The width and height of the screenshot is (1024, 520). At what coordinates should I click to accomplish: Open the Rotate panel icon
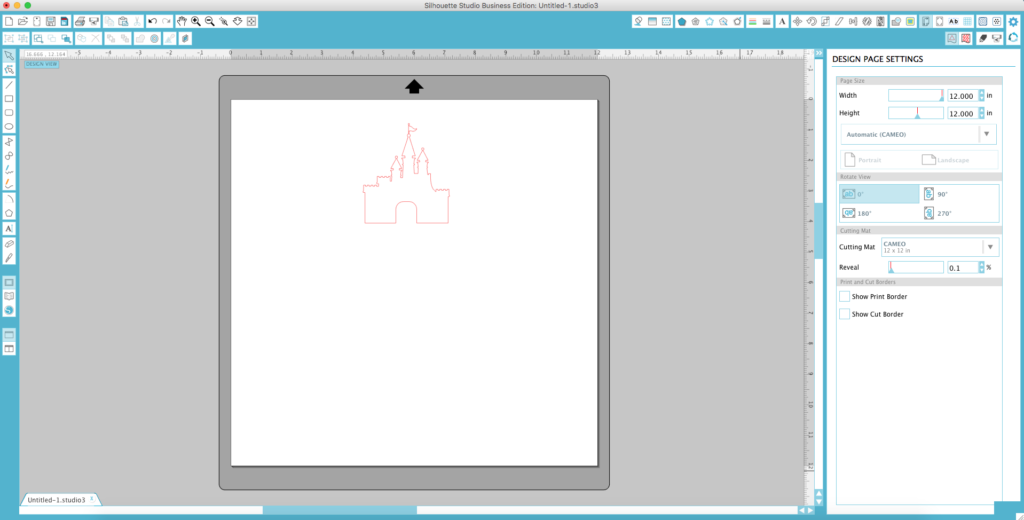811,22
